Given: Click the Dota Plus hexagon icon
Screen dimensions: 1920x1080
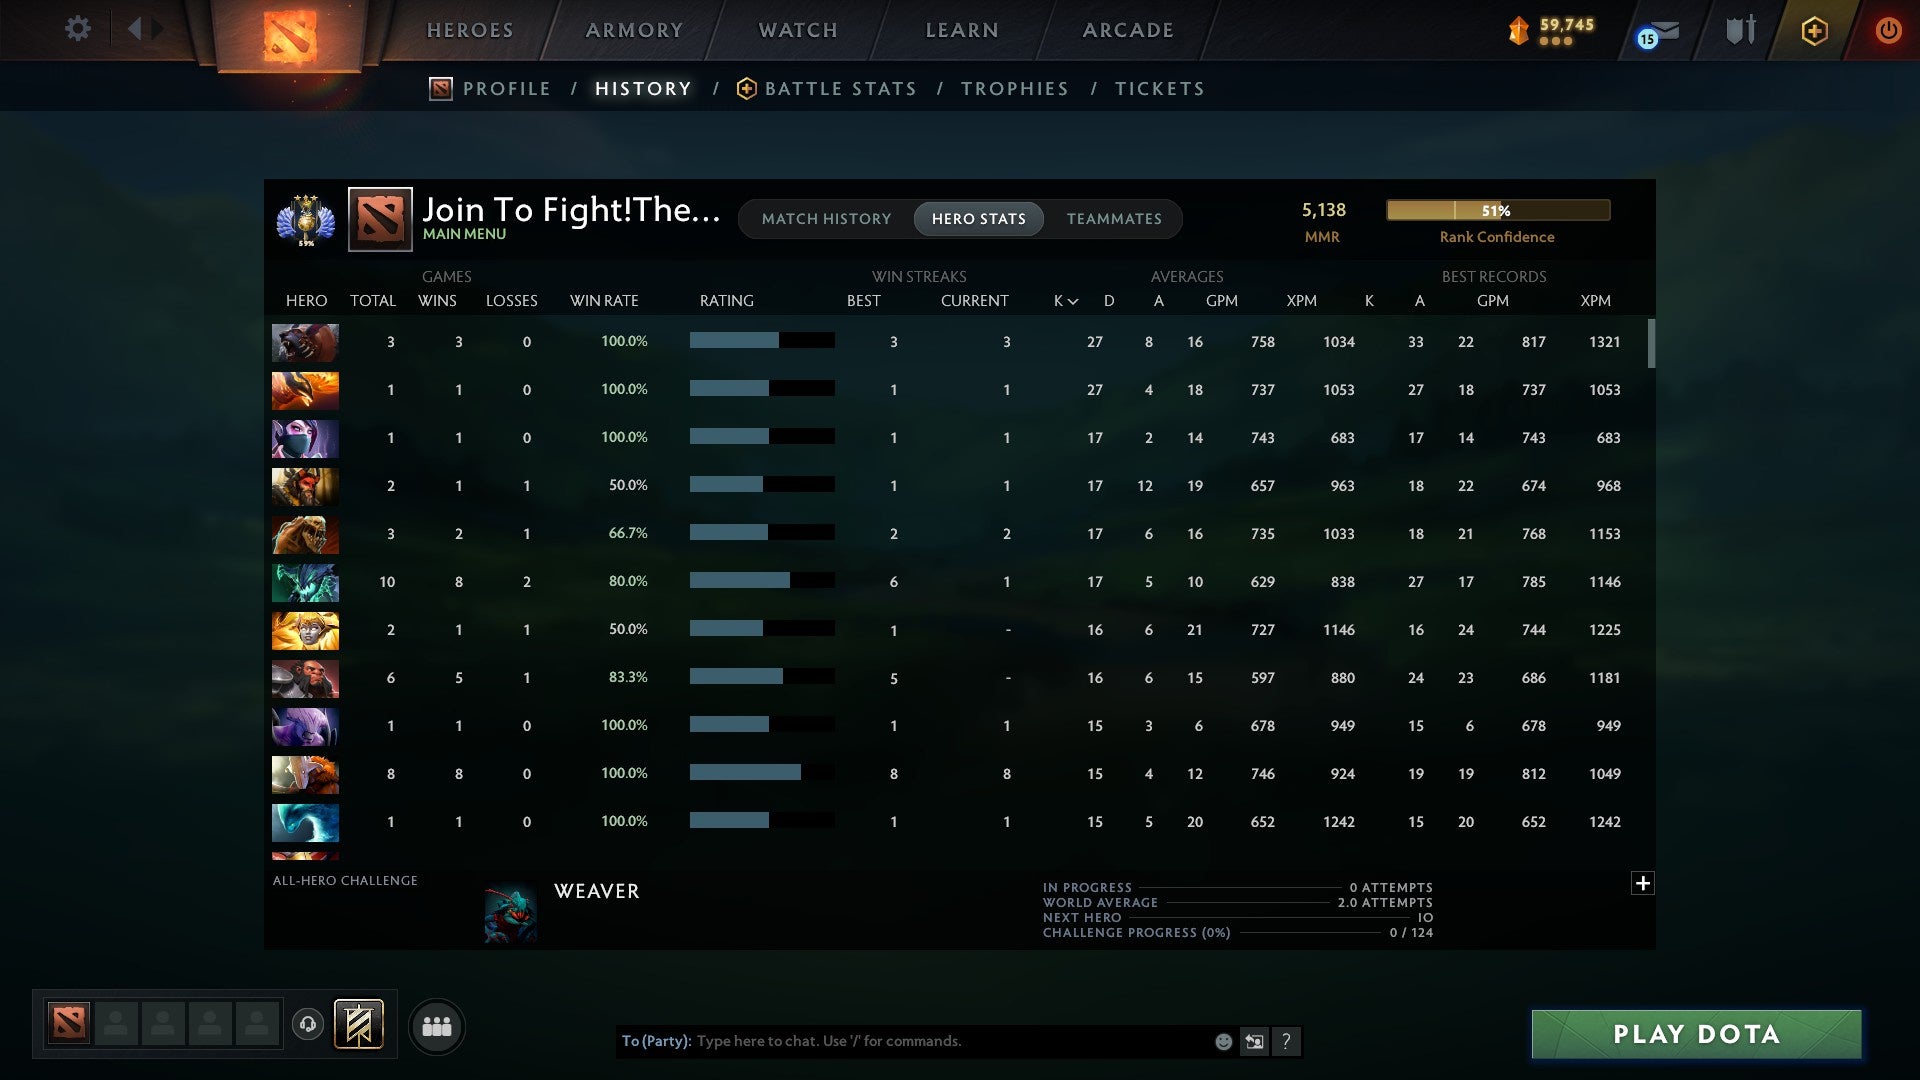Looking at the screenshot, I should [x=1815, y=31].
